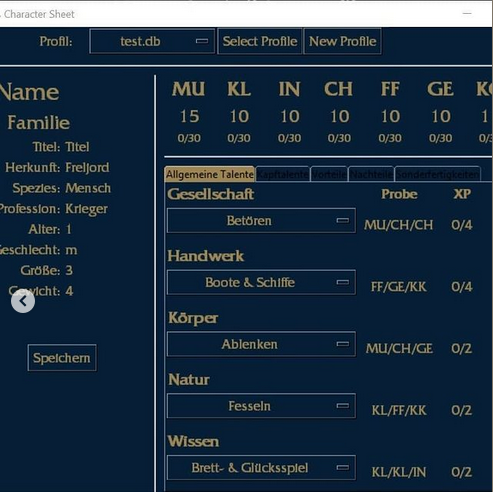Viewport: 493px width, 492px height.
Task: Expand the Boote & Schiffe dropdown
Action: pyautogui.click(x=261, y=282)
